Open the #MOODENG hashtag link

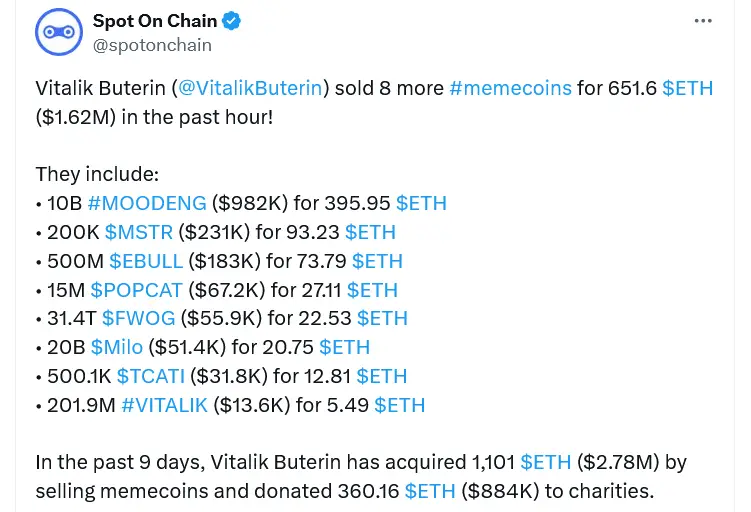click(x=147, y=203)
